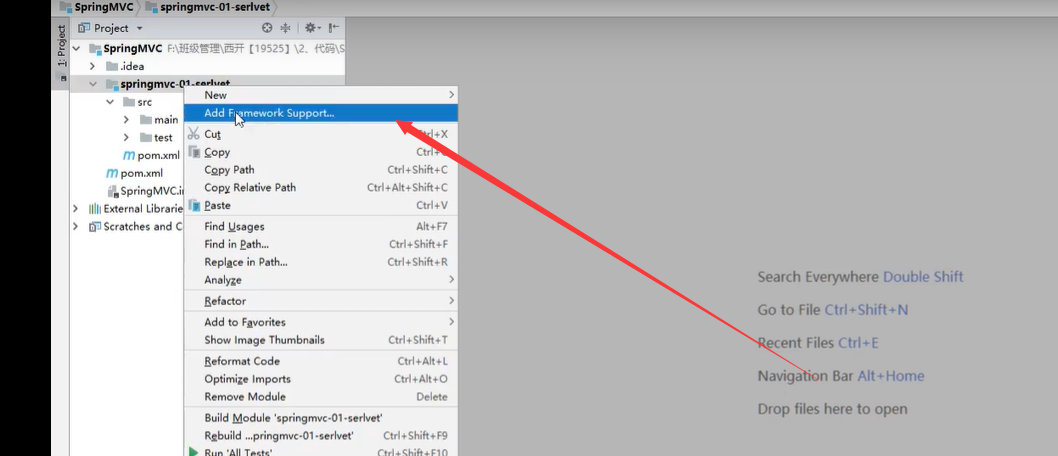Open the New submenu

321,95
